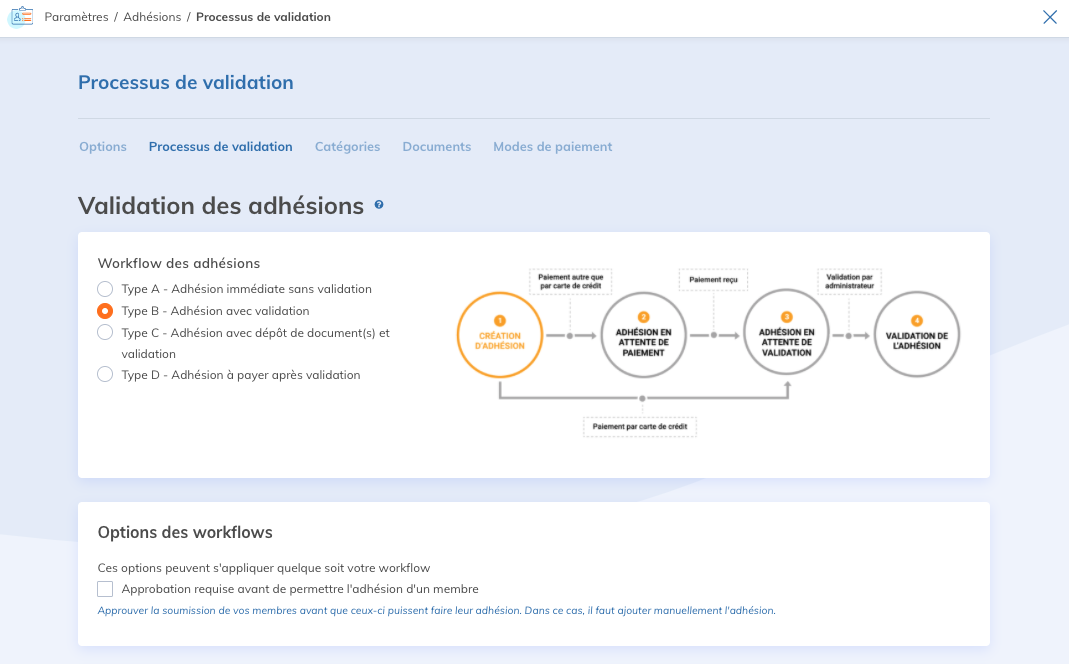Close the settings panel with X icon
This screenshot has width=1069, height=664.
pyautogui.click(x=1050, y=17)
